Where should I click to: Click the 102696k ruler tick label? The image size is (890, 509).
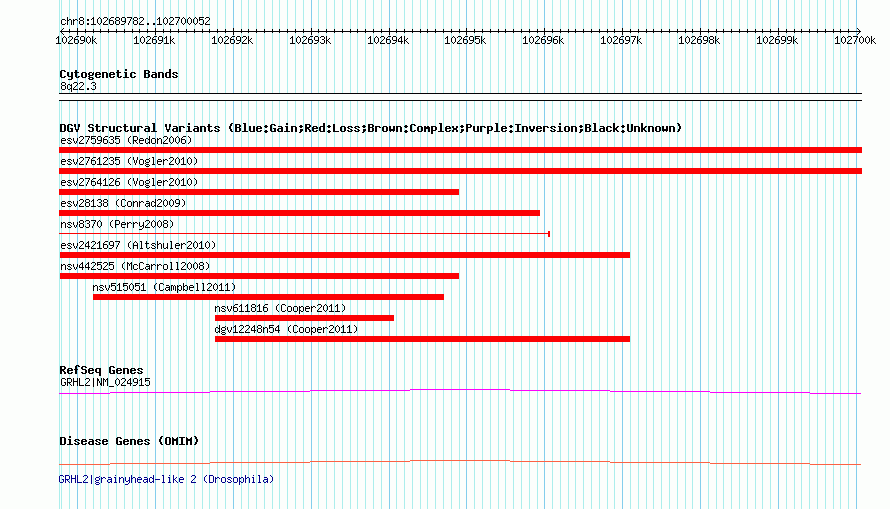543,40
